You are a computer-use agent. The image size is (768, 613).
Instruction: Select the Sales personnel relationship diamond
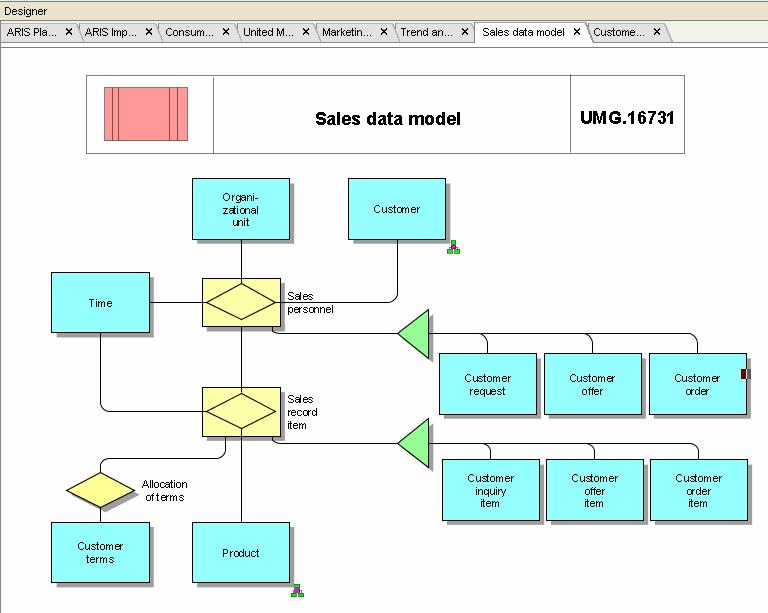[240, 301]
